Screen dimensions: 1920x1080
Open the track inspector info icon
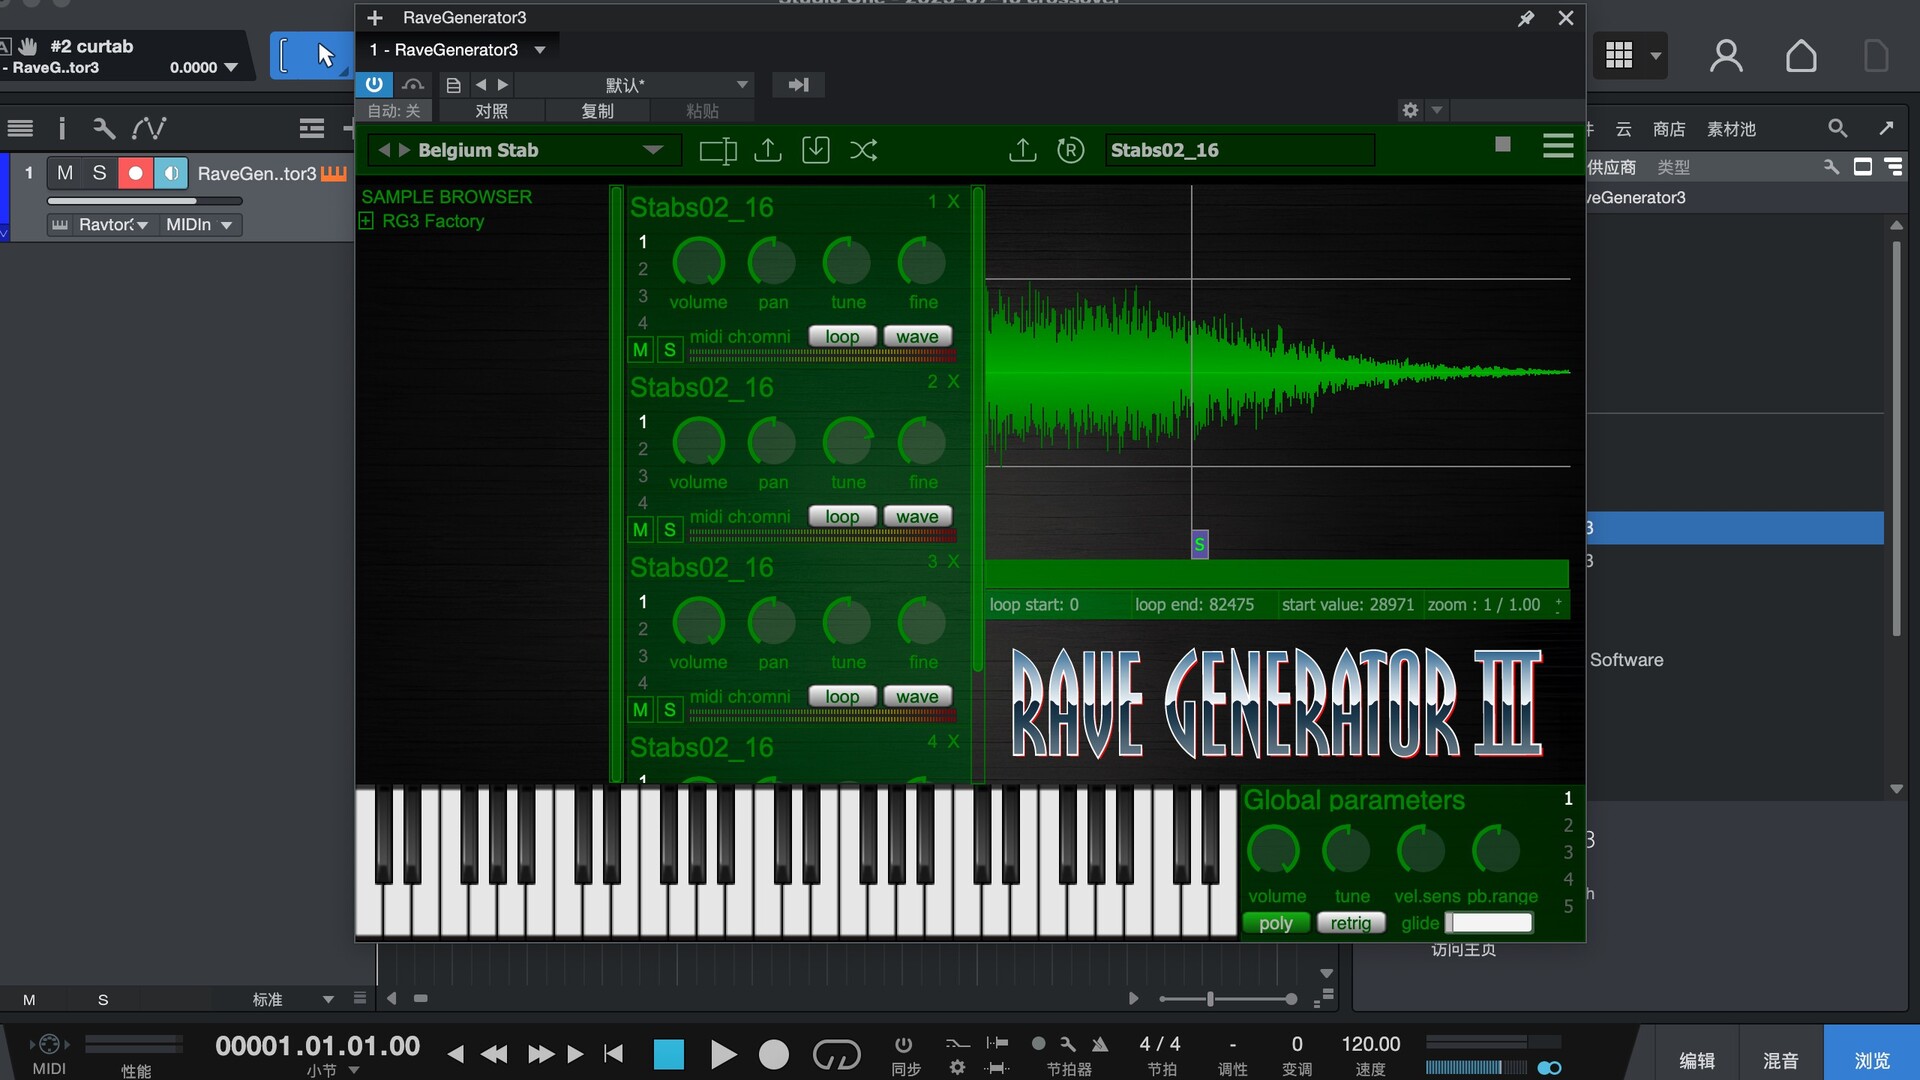click(62, 128)
